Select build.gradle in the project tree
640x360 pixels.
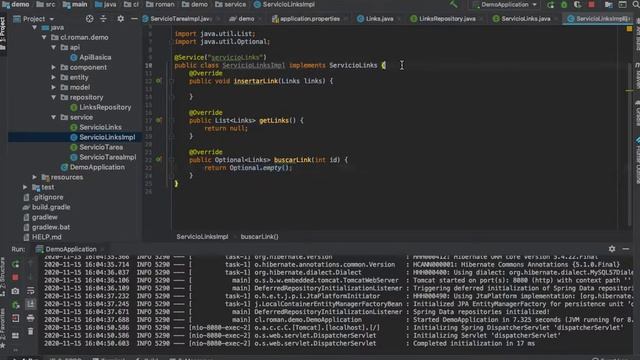click(51, 207)
